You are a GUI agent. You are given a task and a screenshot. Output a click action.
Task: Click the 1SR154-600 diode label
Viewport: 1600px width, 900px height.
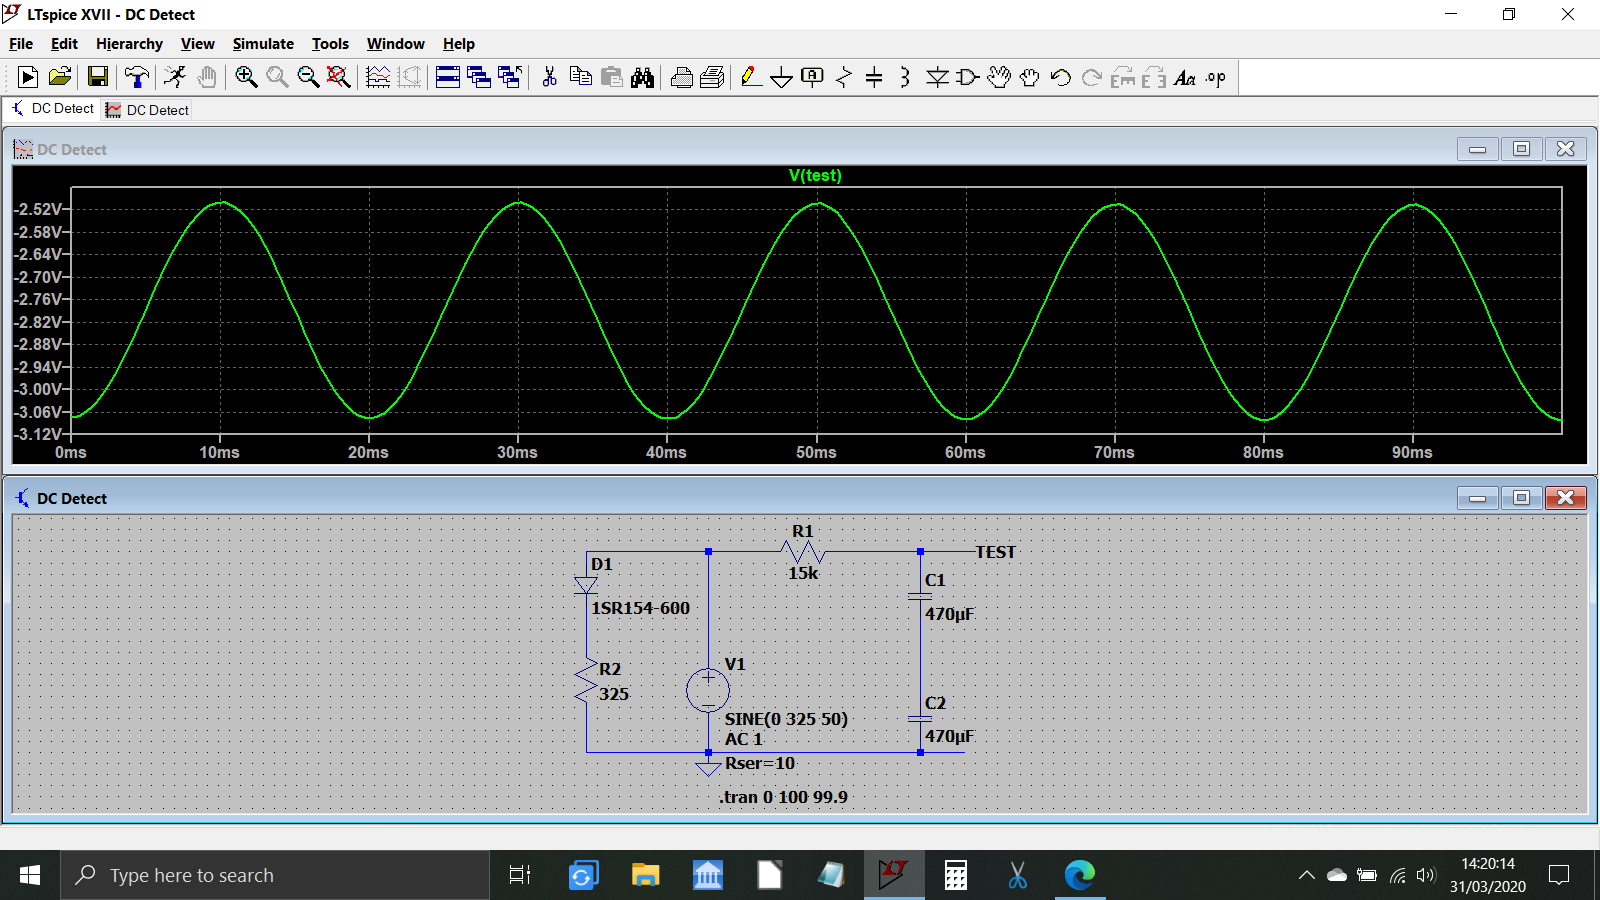pos(640,608)
